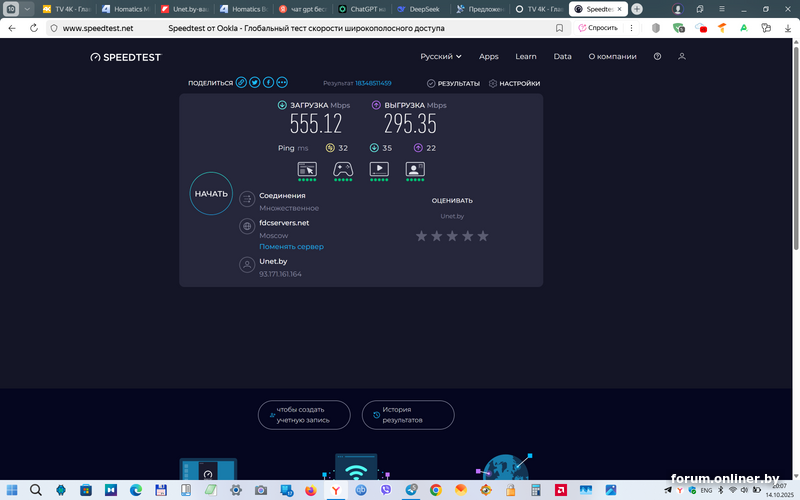Screen dimensions: 800x500
Task: Share the result on Twitter
Action: pos(255,83)
